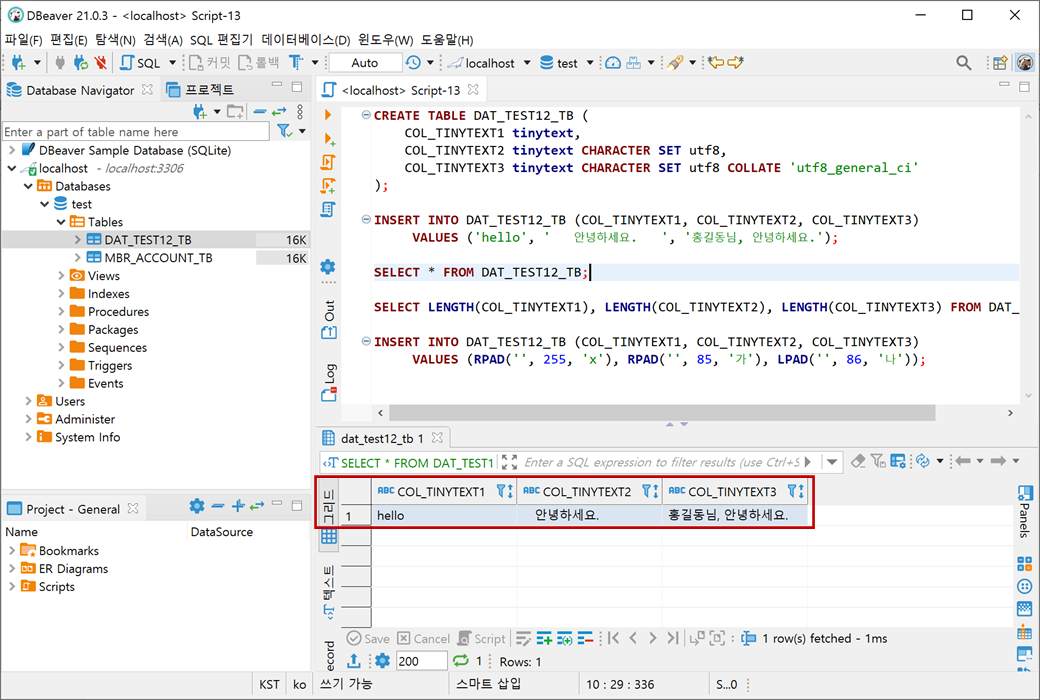Screen dimensions: 1040x700
Task: Click the Add row icon in results toolbar
Action: click(544, 638)
